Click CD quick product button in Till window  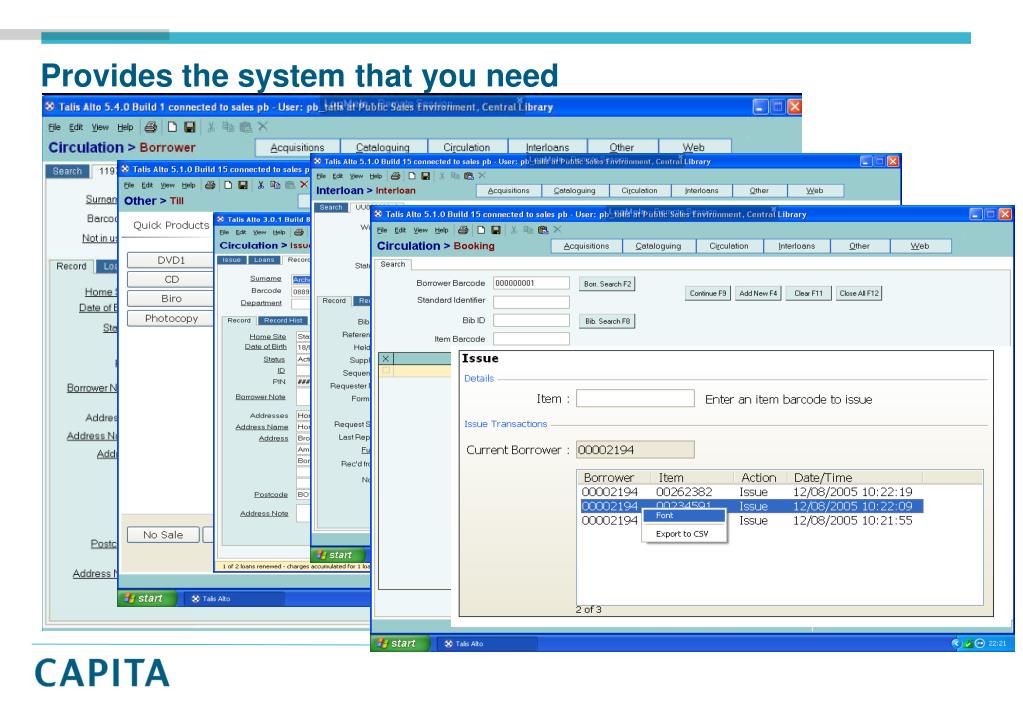click(x=171, y=279)
